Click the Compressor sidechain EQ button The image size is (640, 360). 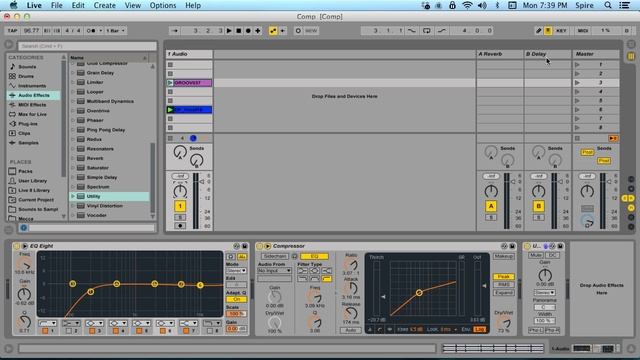tap(314, 256)
